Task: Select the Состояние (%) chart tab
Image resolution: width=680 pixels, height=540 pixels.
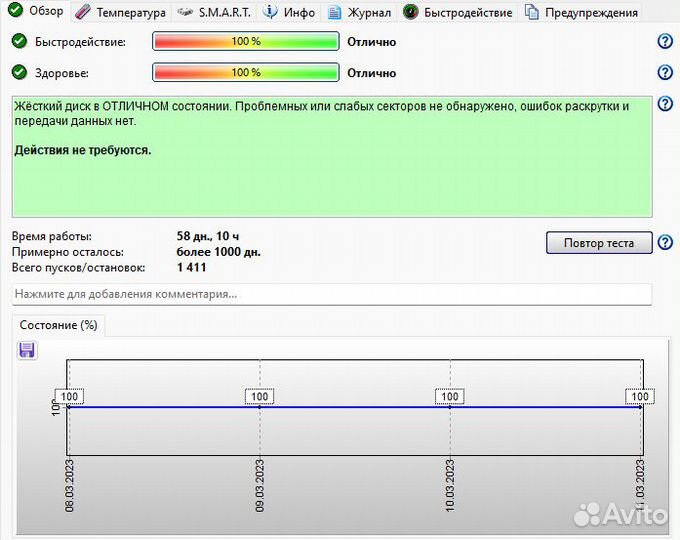Action: (59, 325)
